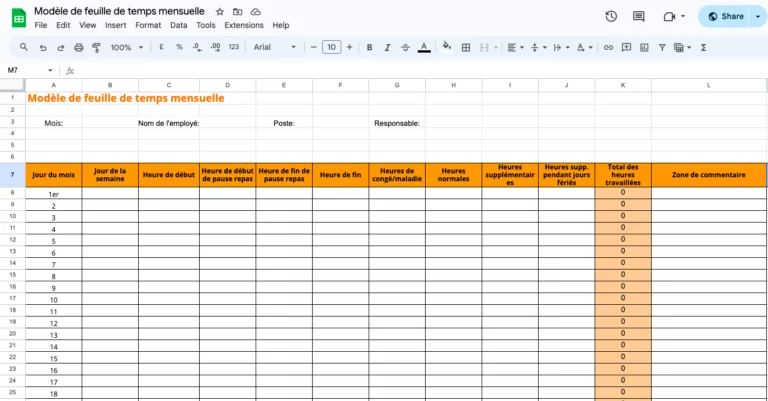
Task: Toggle strikethrough formatting
Action: 405,47
